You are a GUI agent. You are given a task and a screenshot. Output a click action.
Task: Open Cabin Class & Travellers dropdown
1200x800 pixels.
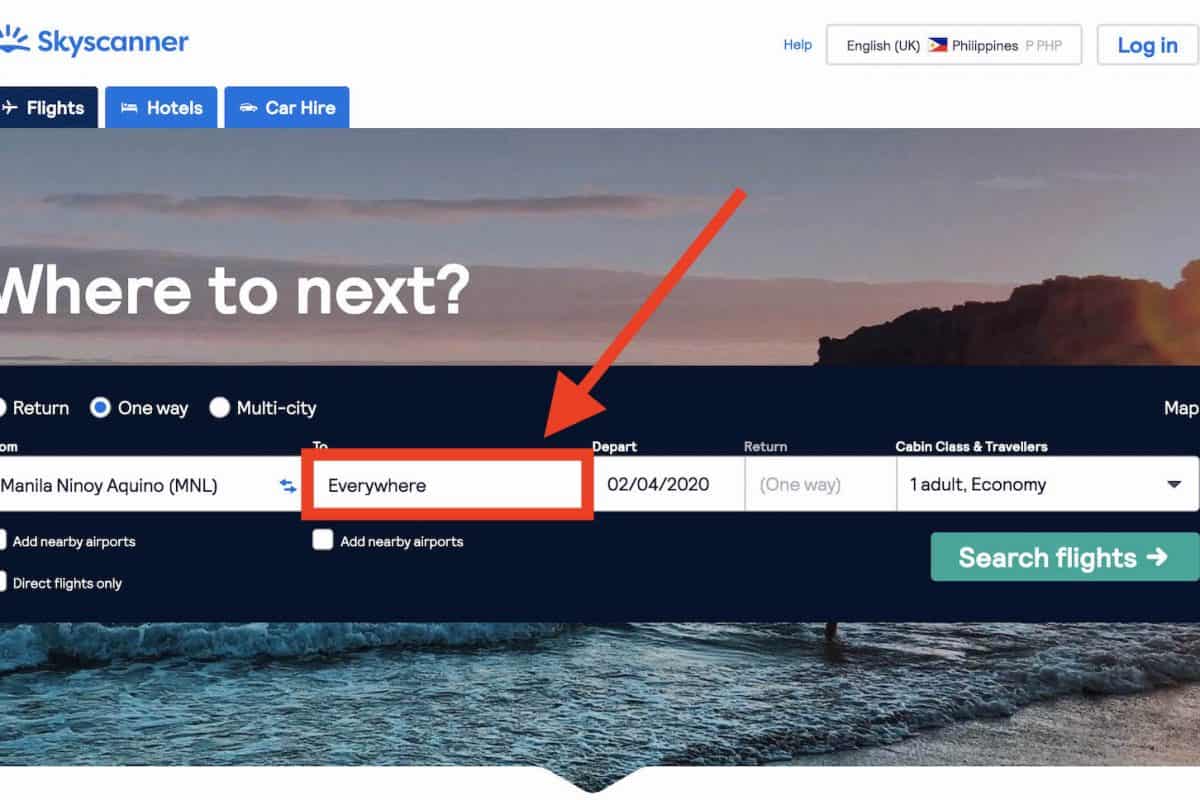[x=1048, y=484]
